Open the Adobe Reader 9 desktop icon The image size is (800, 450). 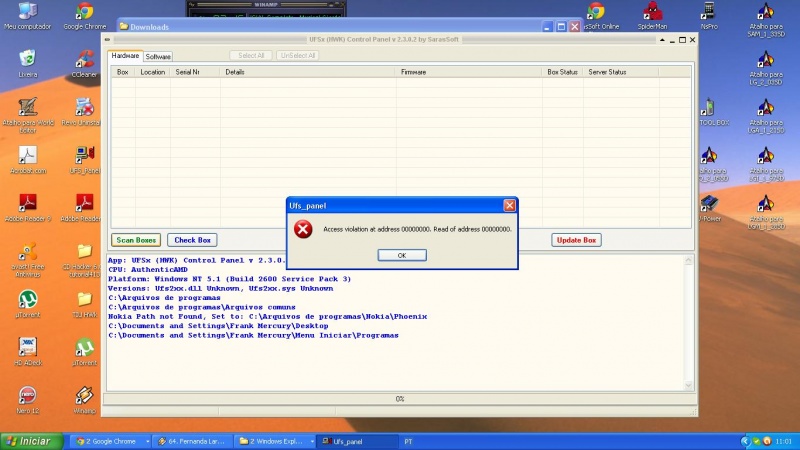click(x=28, y=208)
